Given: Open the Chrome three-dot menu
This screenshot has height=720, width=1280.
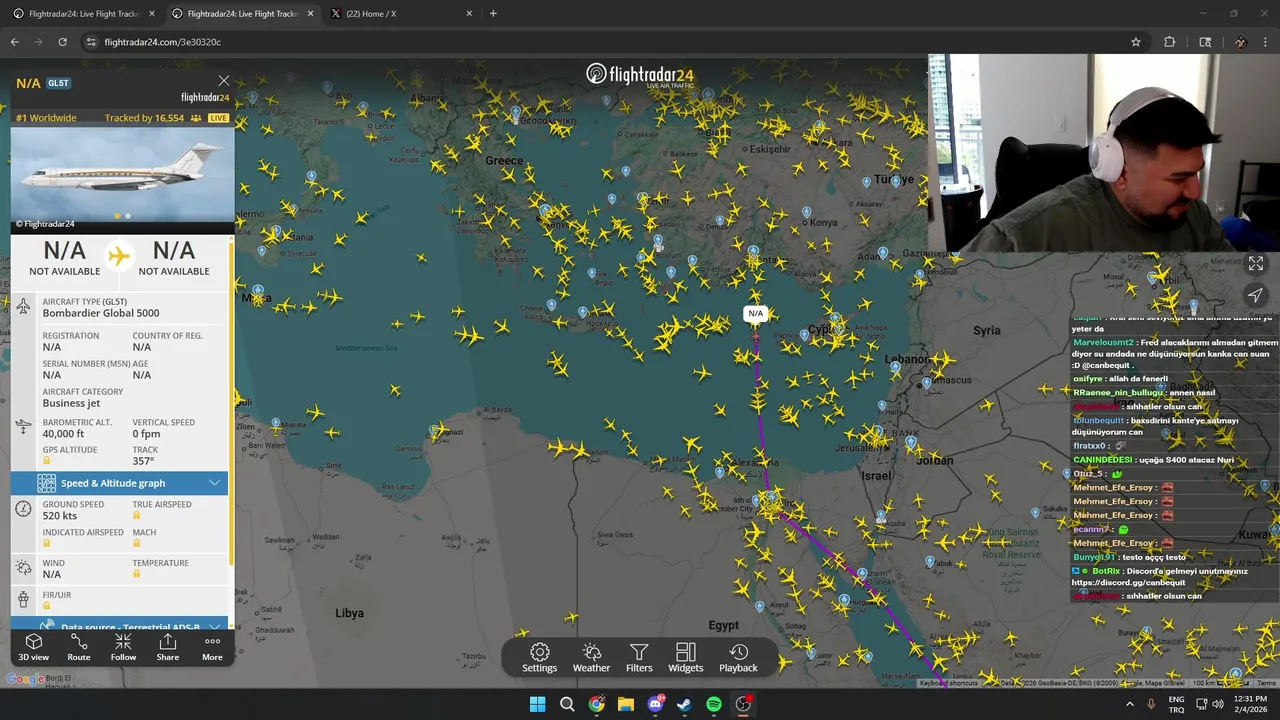Looking at the screenshot, I should (1265, 42).
